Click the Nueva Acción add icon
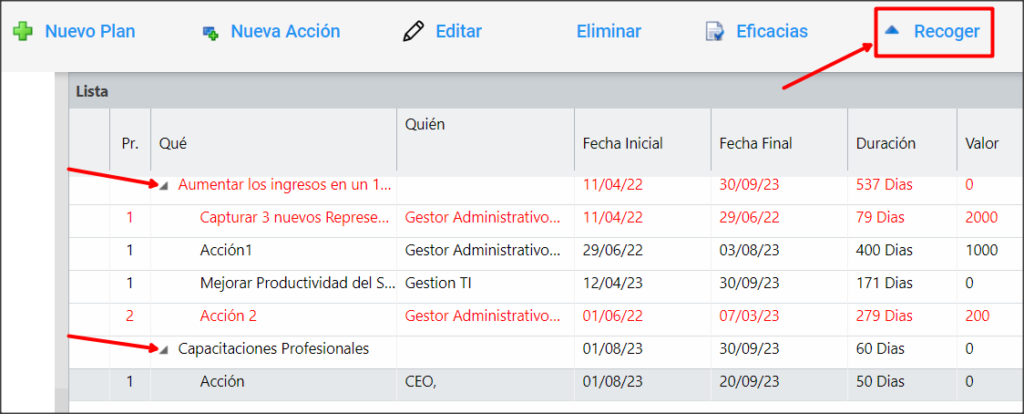 point(210,33)
